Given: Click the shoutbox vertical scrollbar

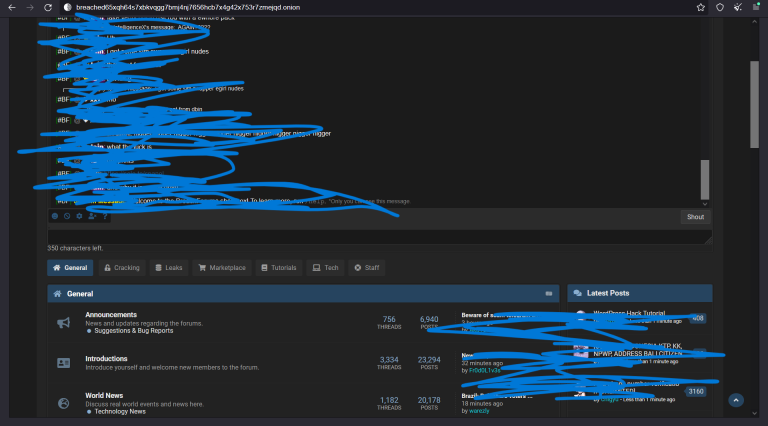Looking at the screenshot, I should coord(705,180).
